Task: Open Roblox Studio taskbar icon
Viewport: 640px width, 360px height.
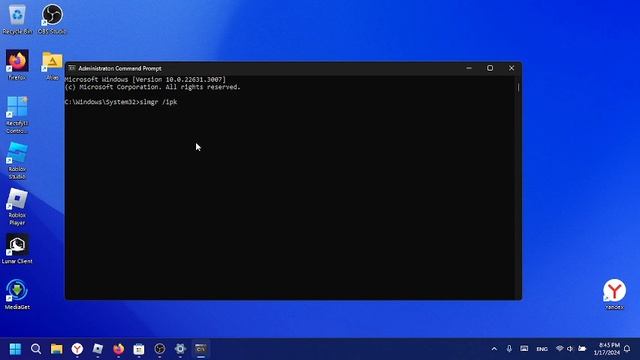Action: point(98,349)
